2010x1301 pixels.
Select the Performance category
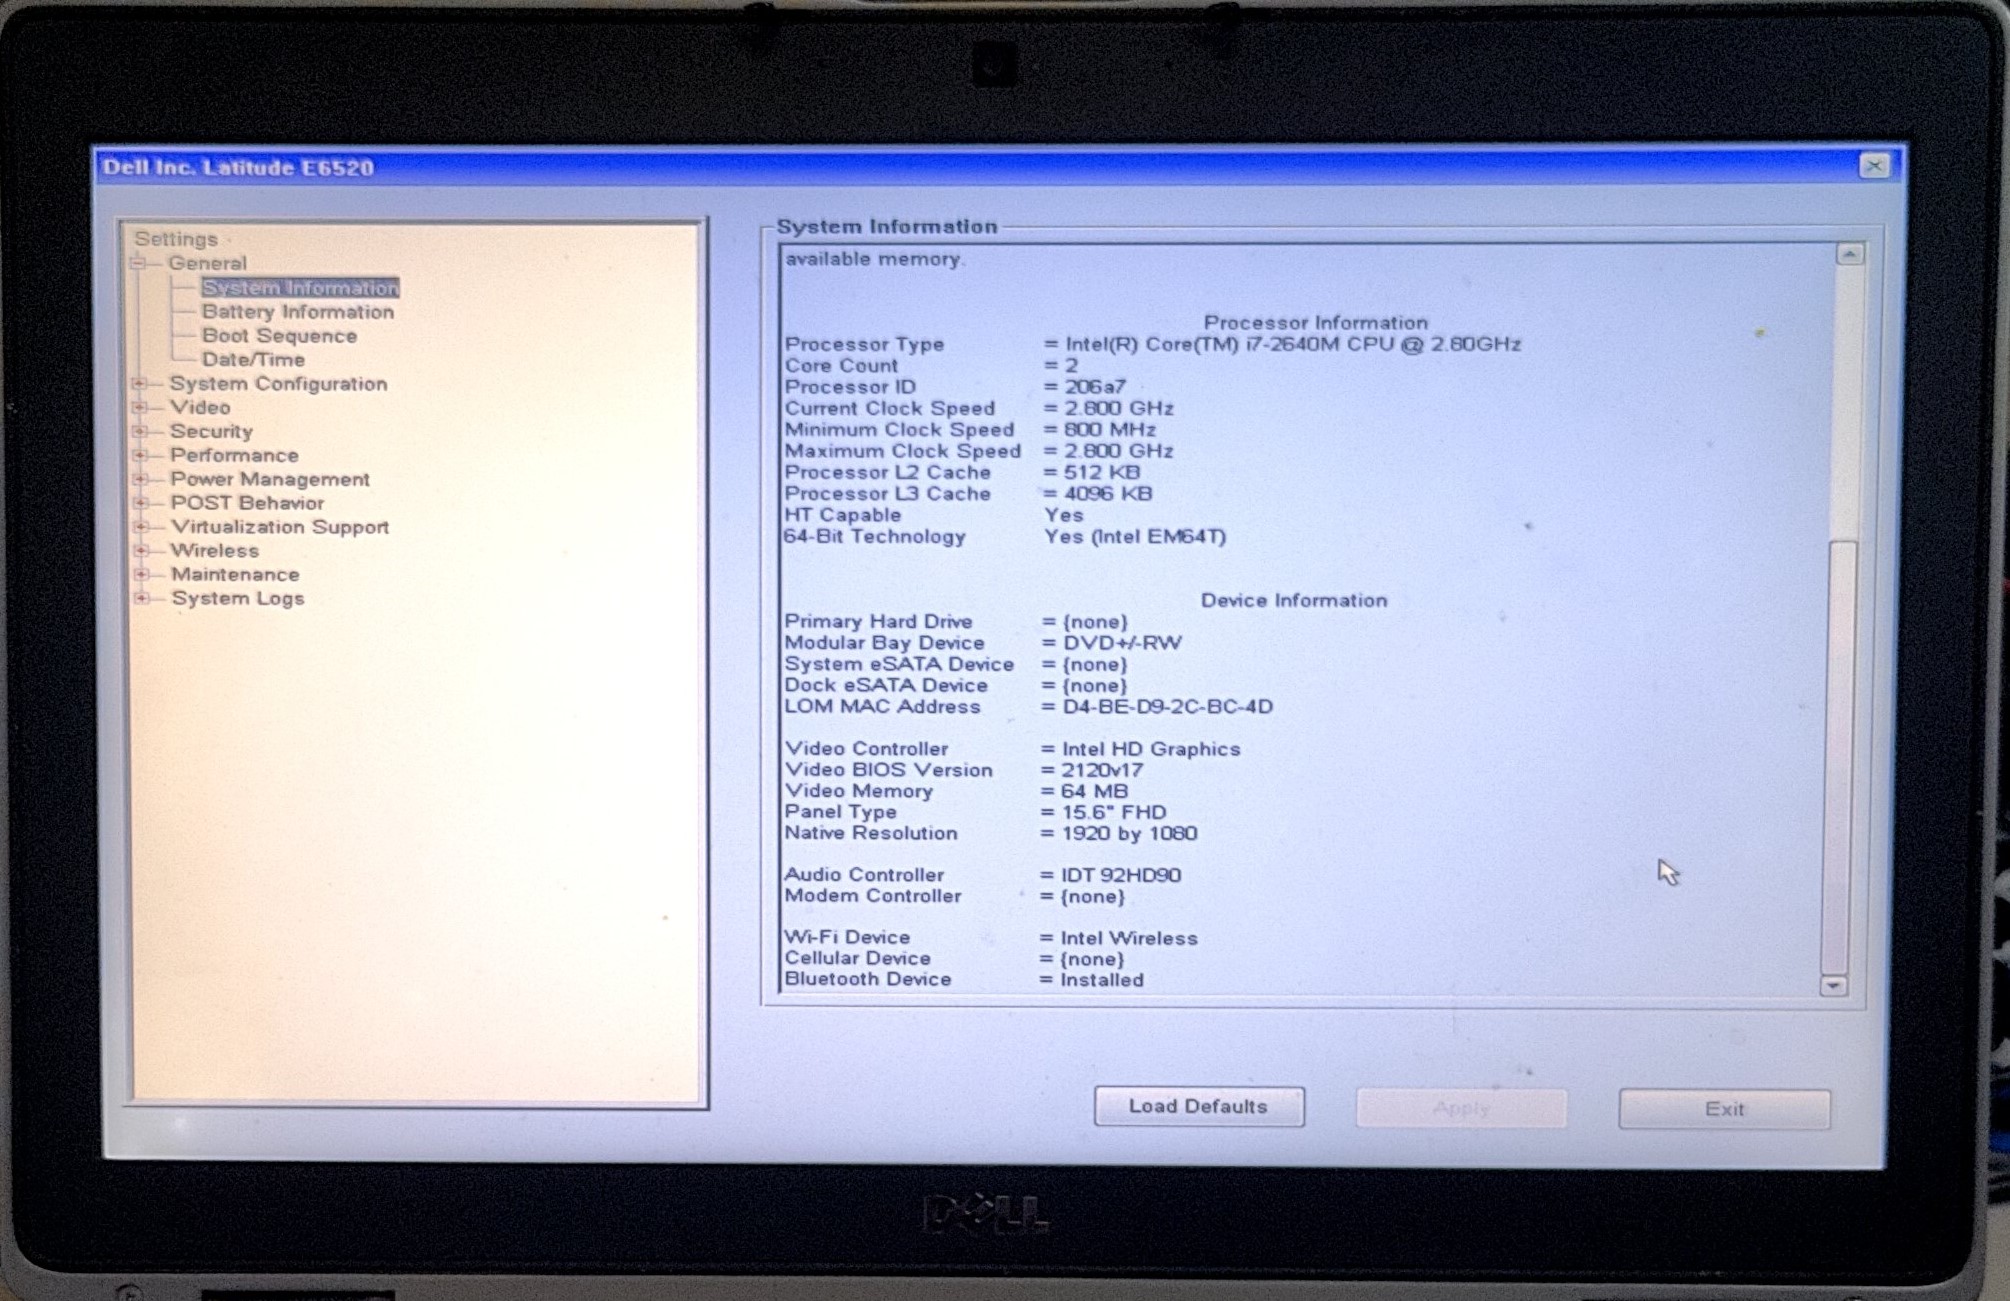234,456
